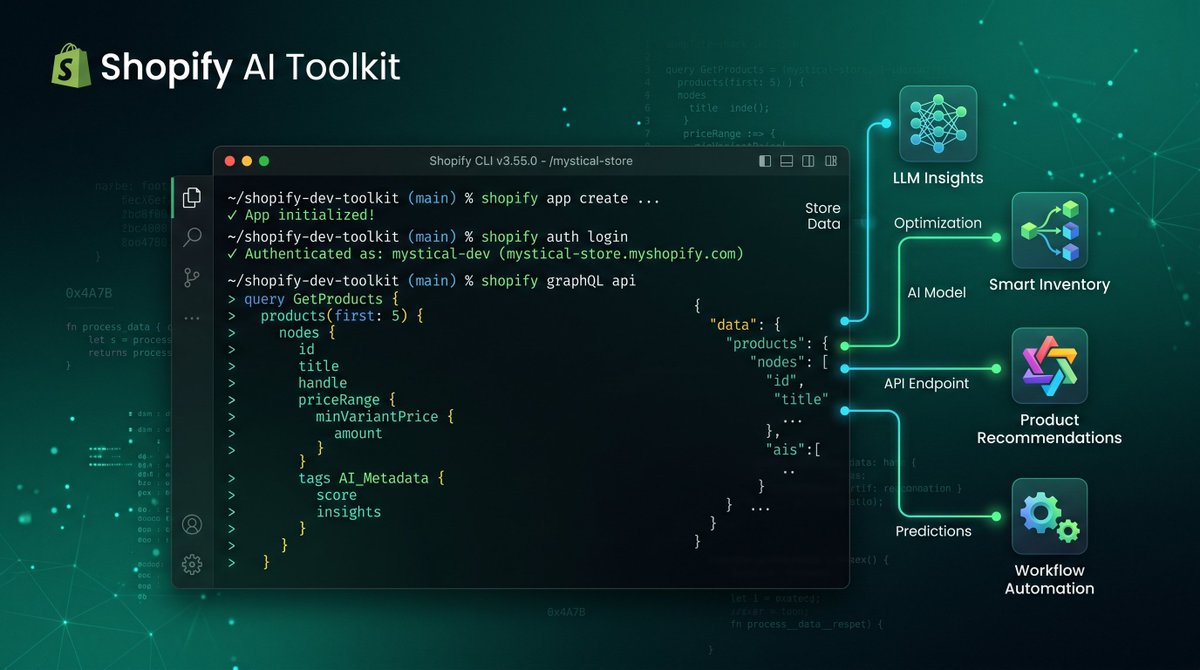
Task: Click the Smart Inventory cubes icon
Action: pyautogui.click(x=1049, y=231)
